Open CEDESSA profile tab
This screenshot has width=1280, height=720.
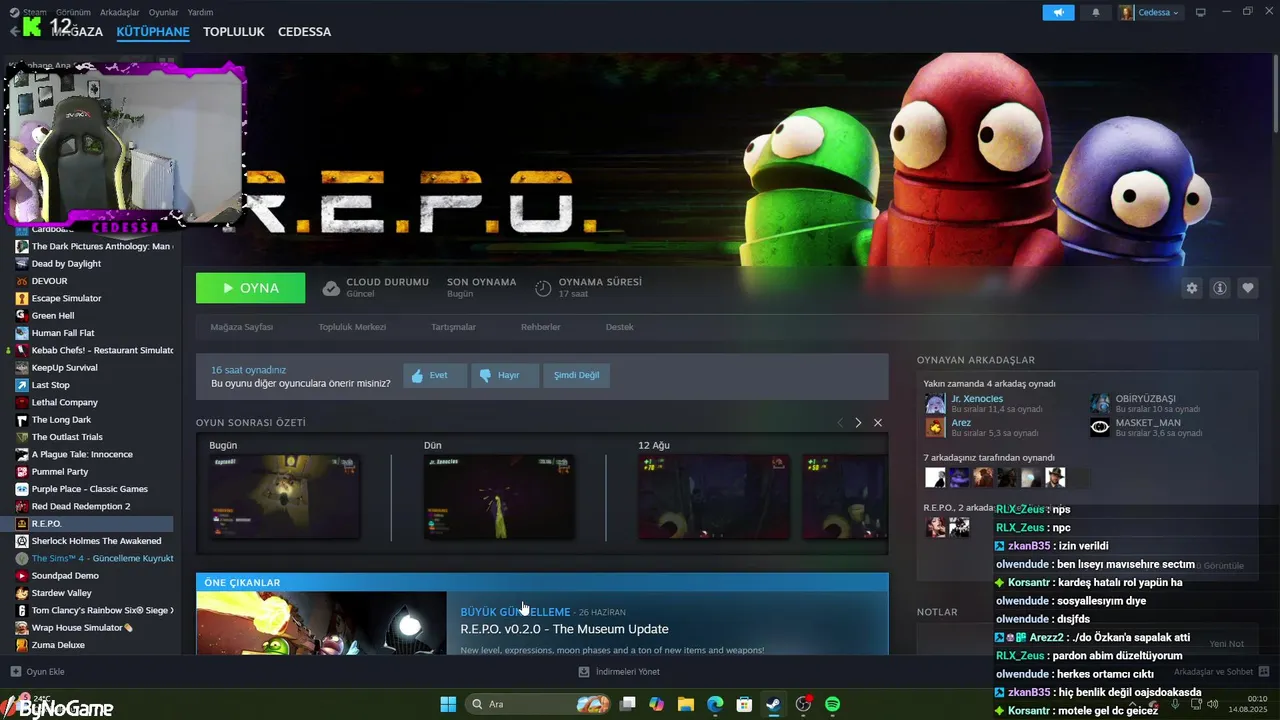pos(304,32)
